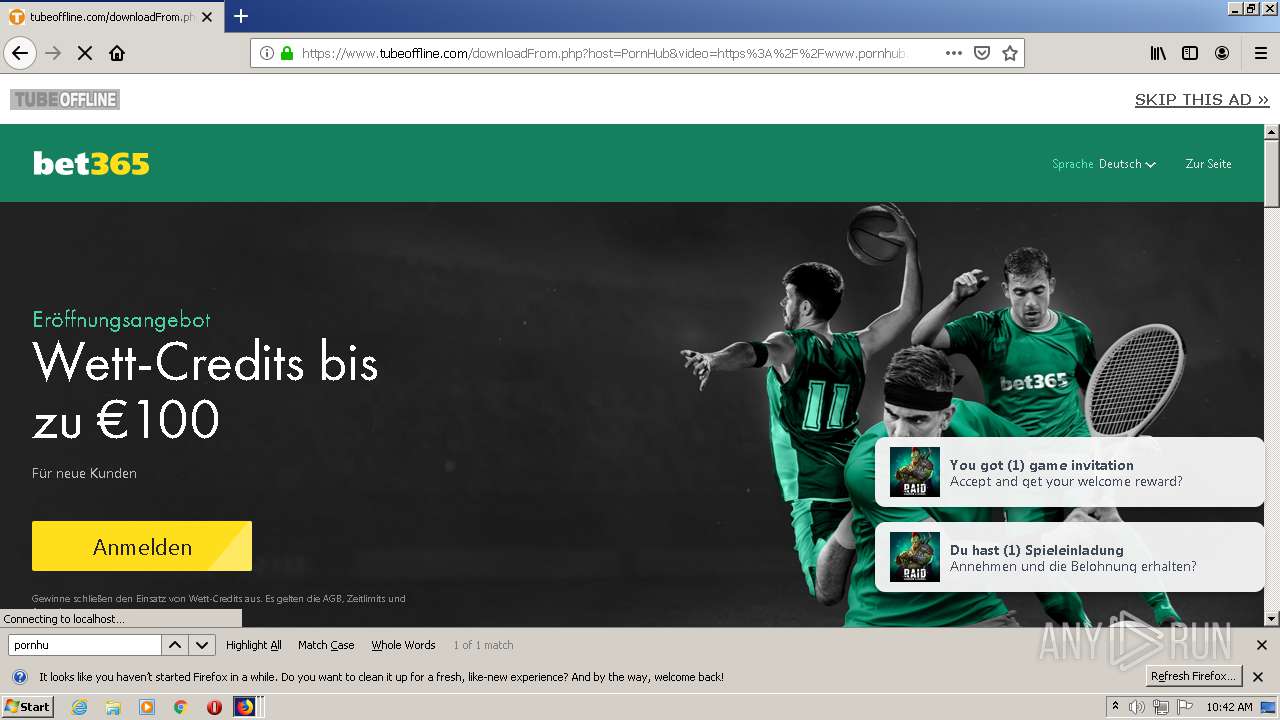
Task: Show hidden system tray icons
Action: [x=1116, y=706]
